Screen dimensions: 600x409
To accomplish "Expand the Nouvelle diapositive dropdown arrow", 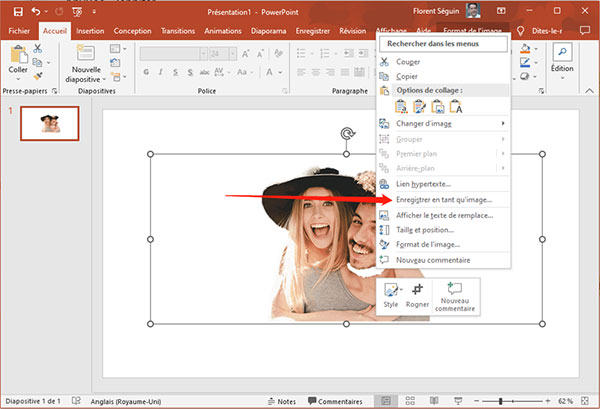I will click(x=104, y=80).
